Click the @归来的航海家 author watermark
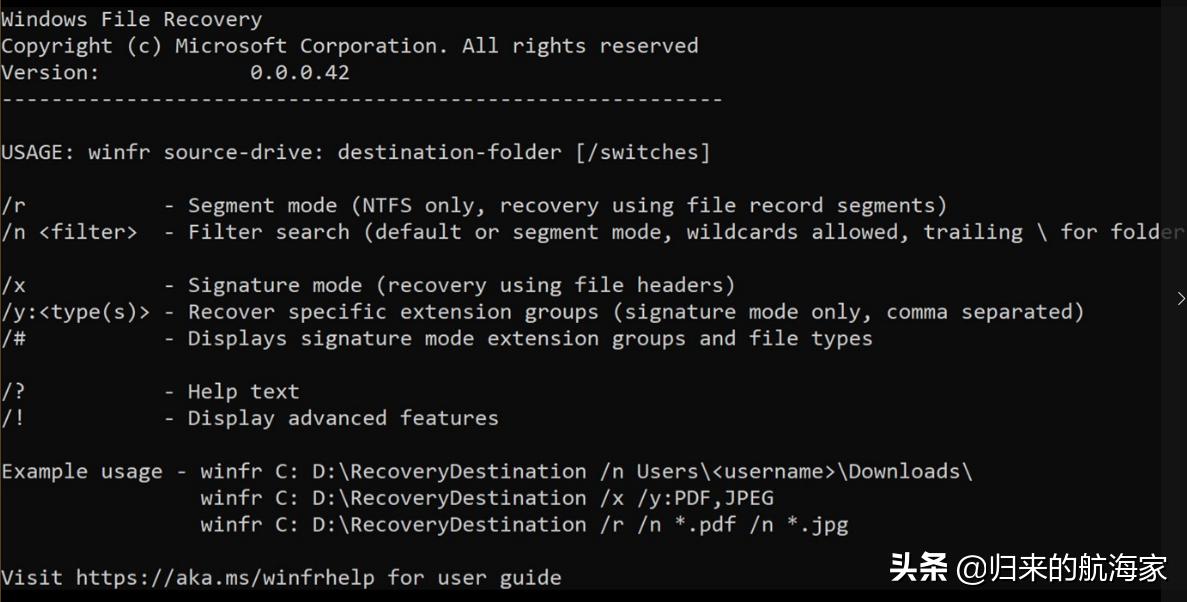Screen dimensions: 1187x602 [x=1061, y=568]
